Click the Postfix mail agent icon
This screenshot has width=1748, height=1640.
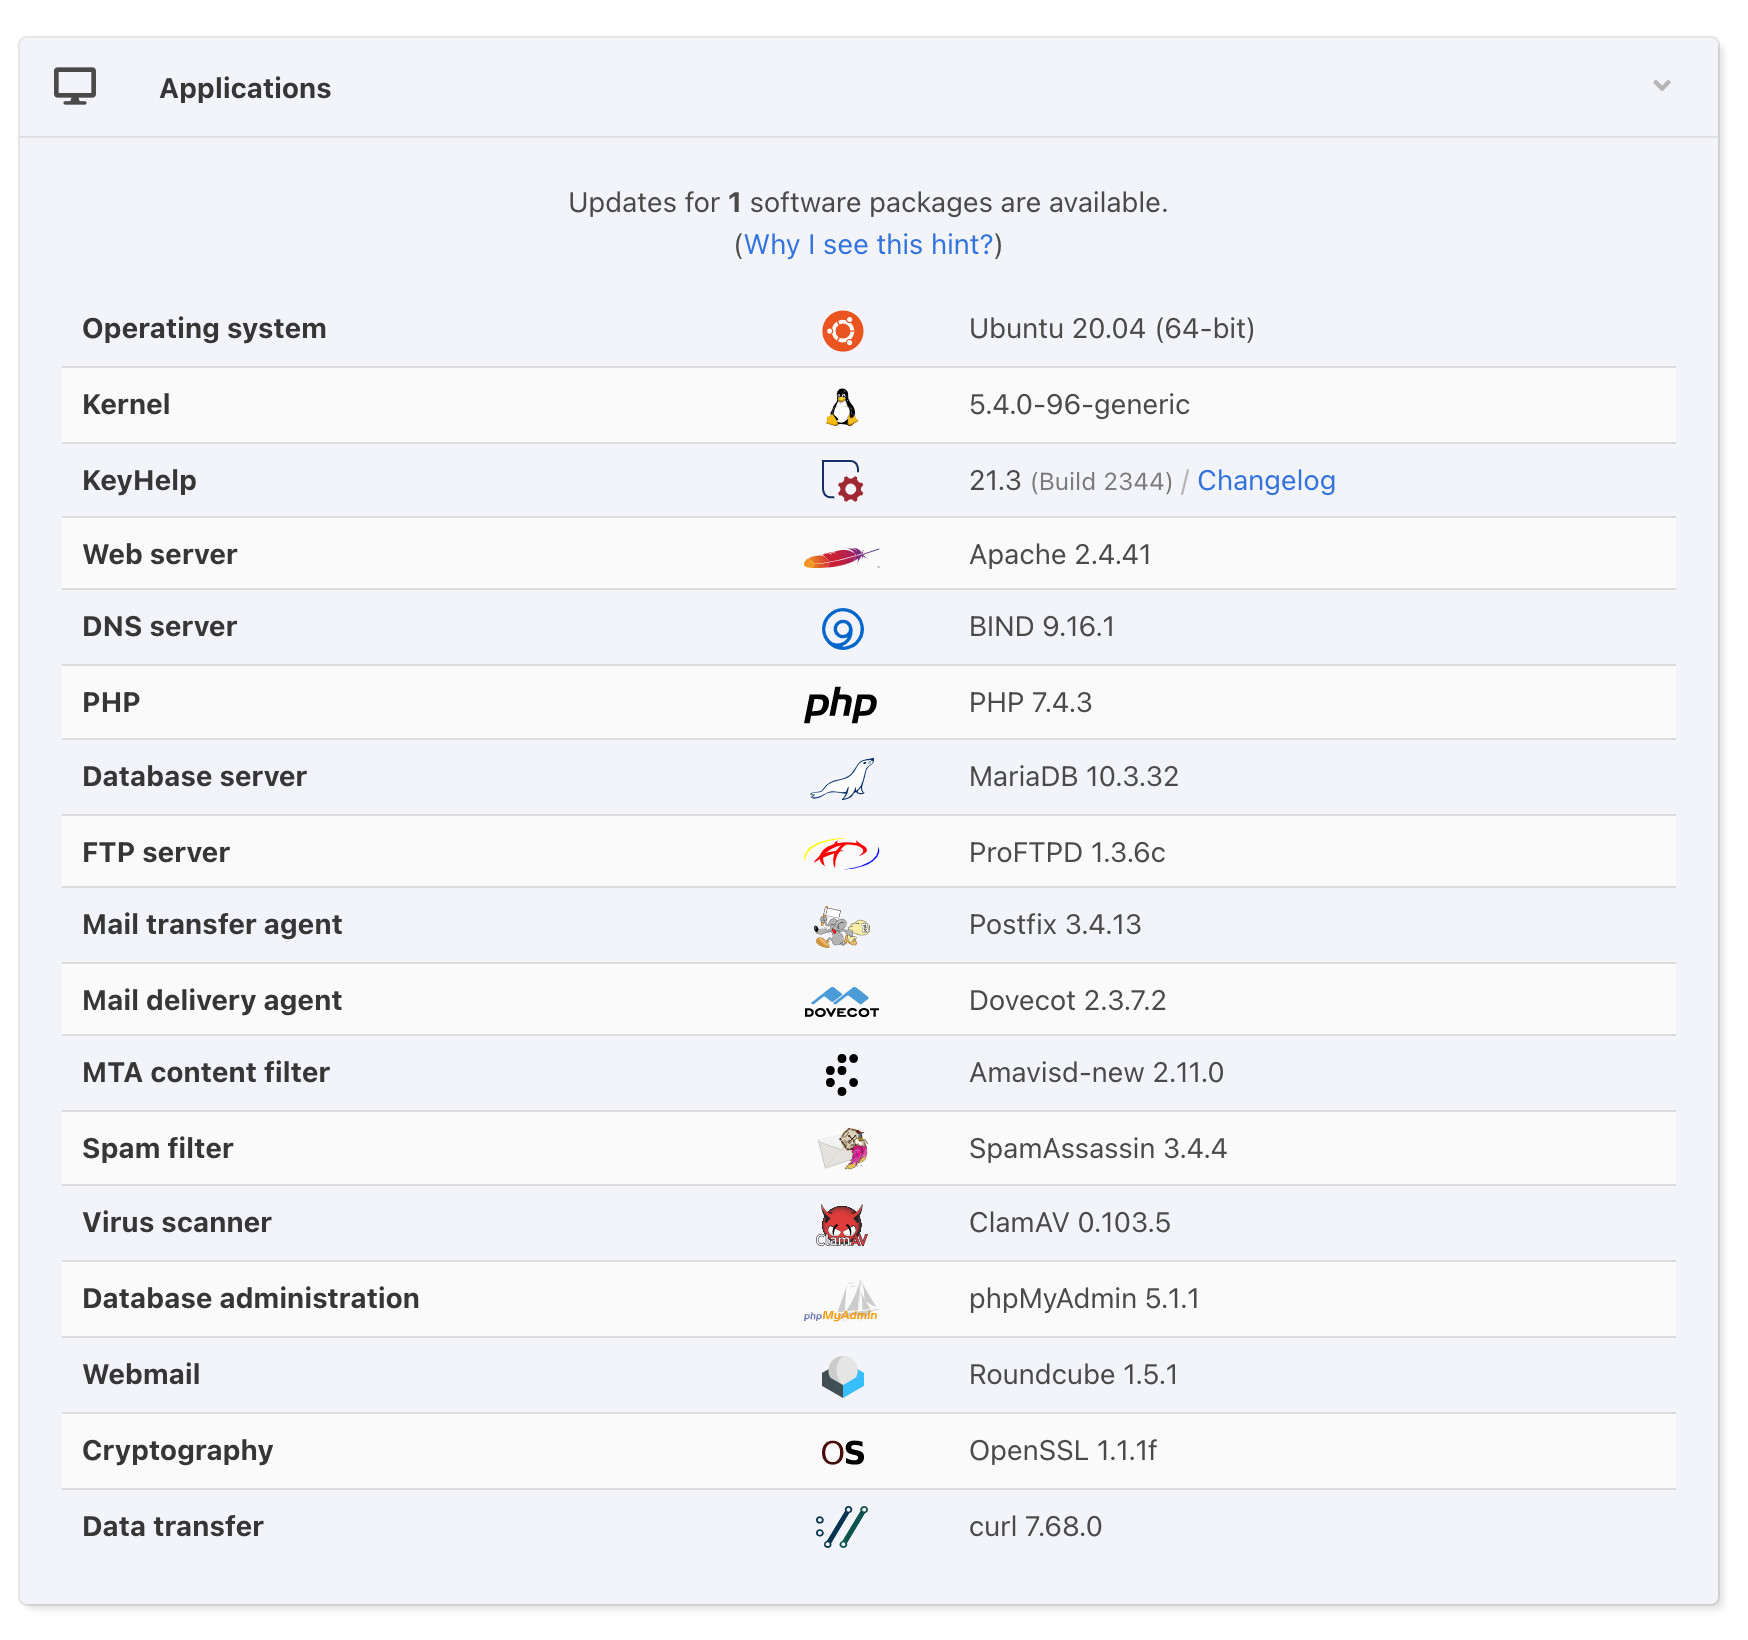[842, 927]
